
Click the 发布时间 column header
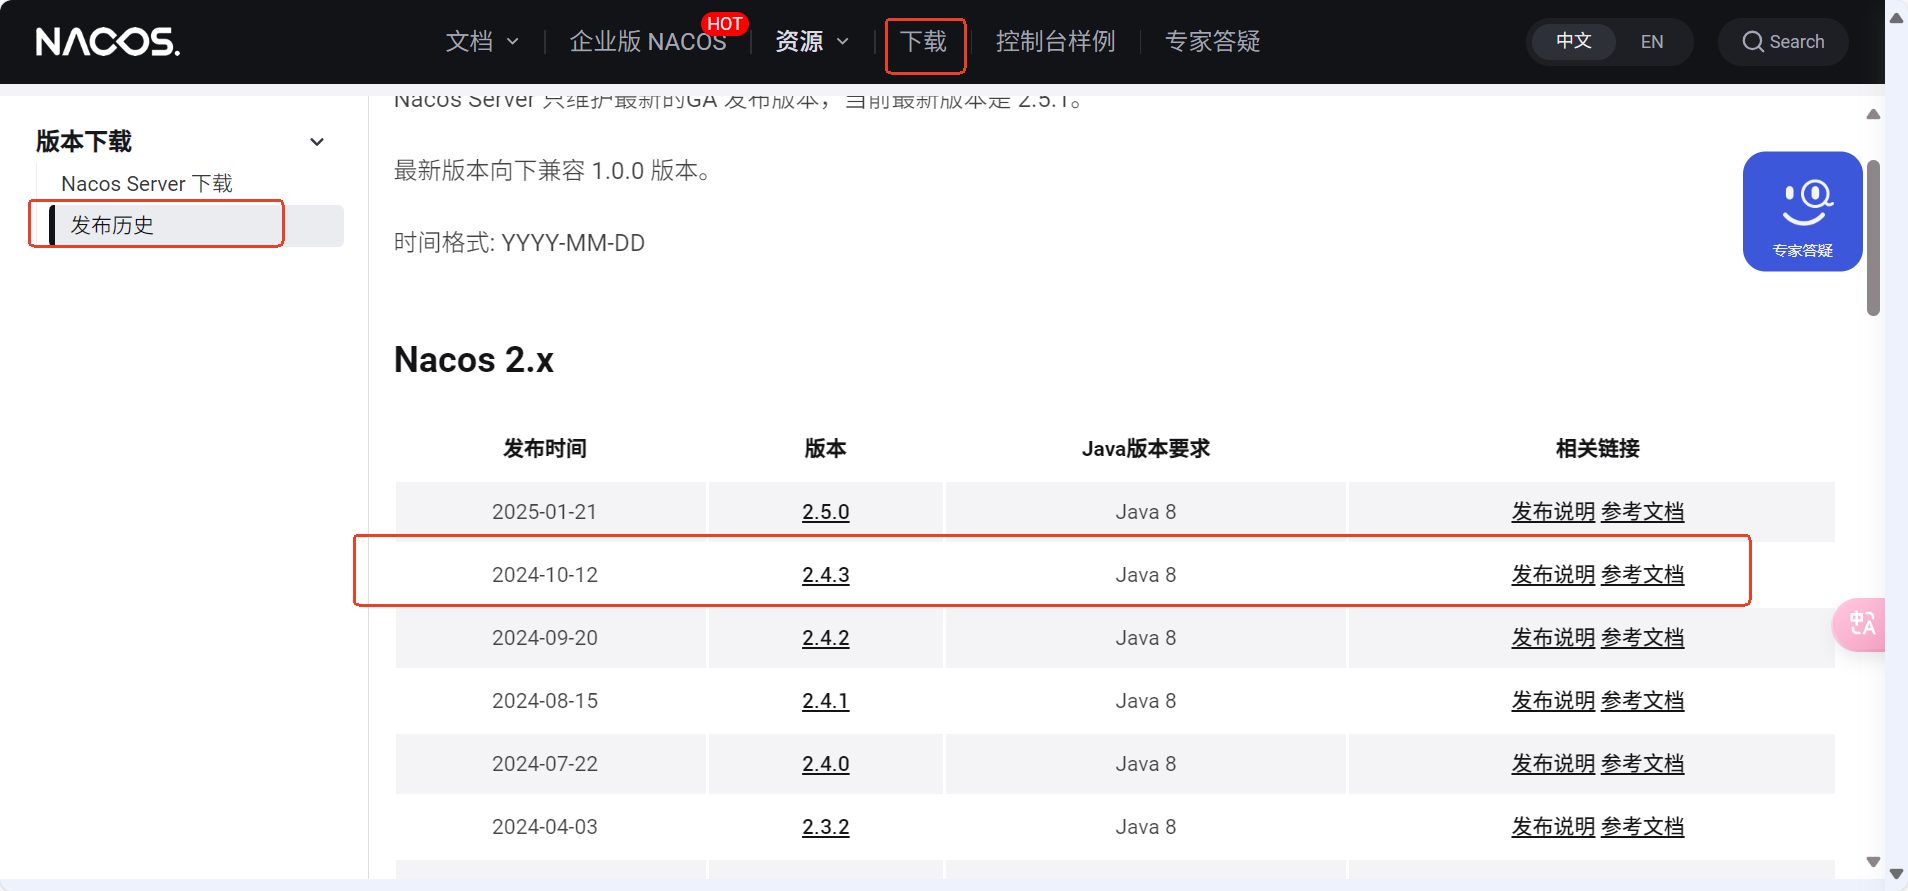[545, 449]
